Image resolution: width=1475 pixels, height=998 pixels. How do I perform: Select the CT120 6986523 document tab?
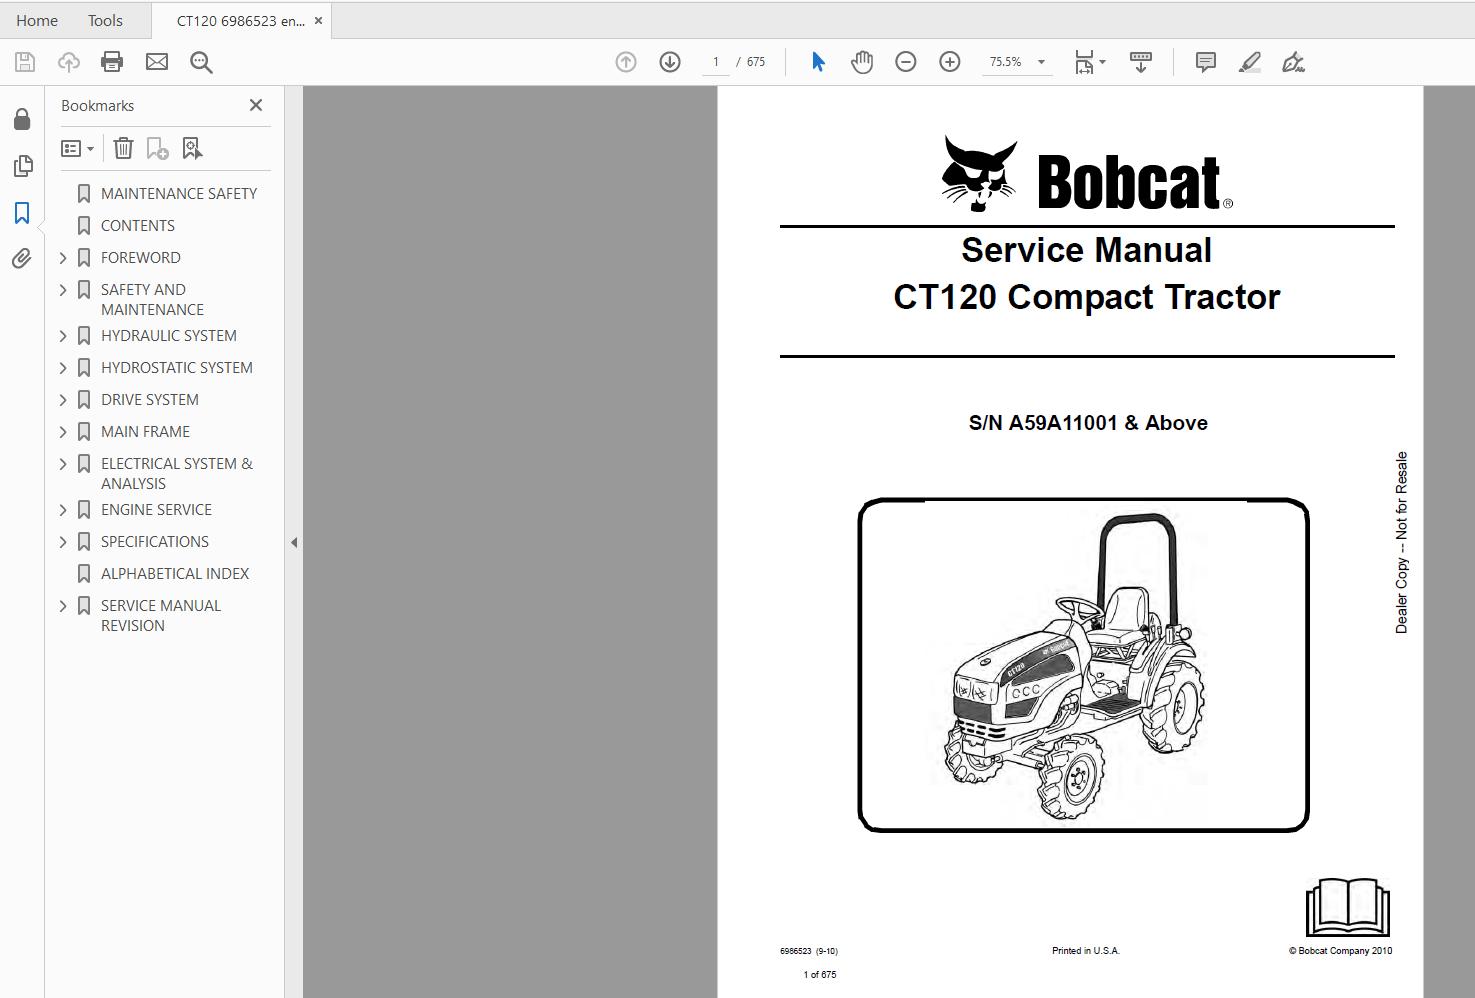point(240,21)
